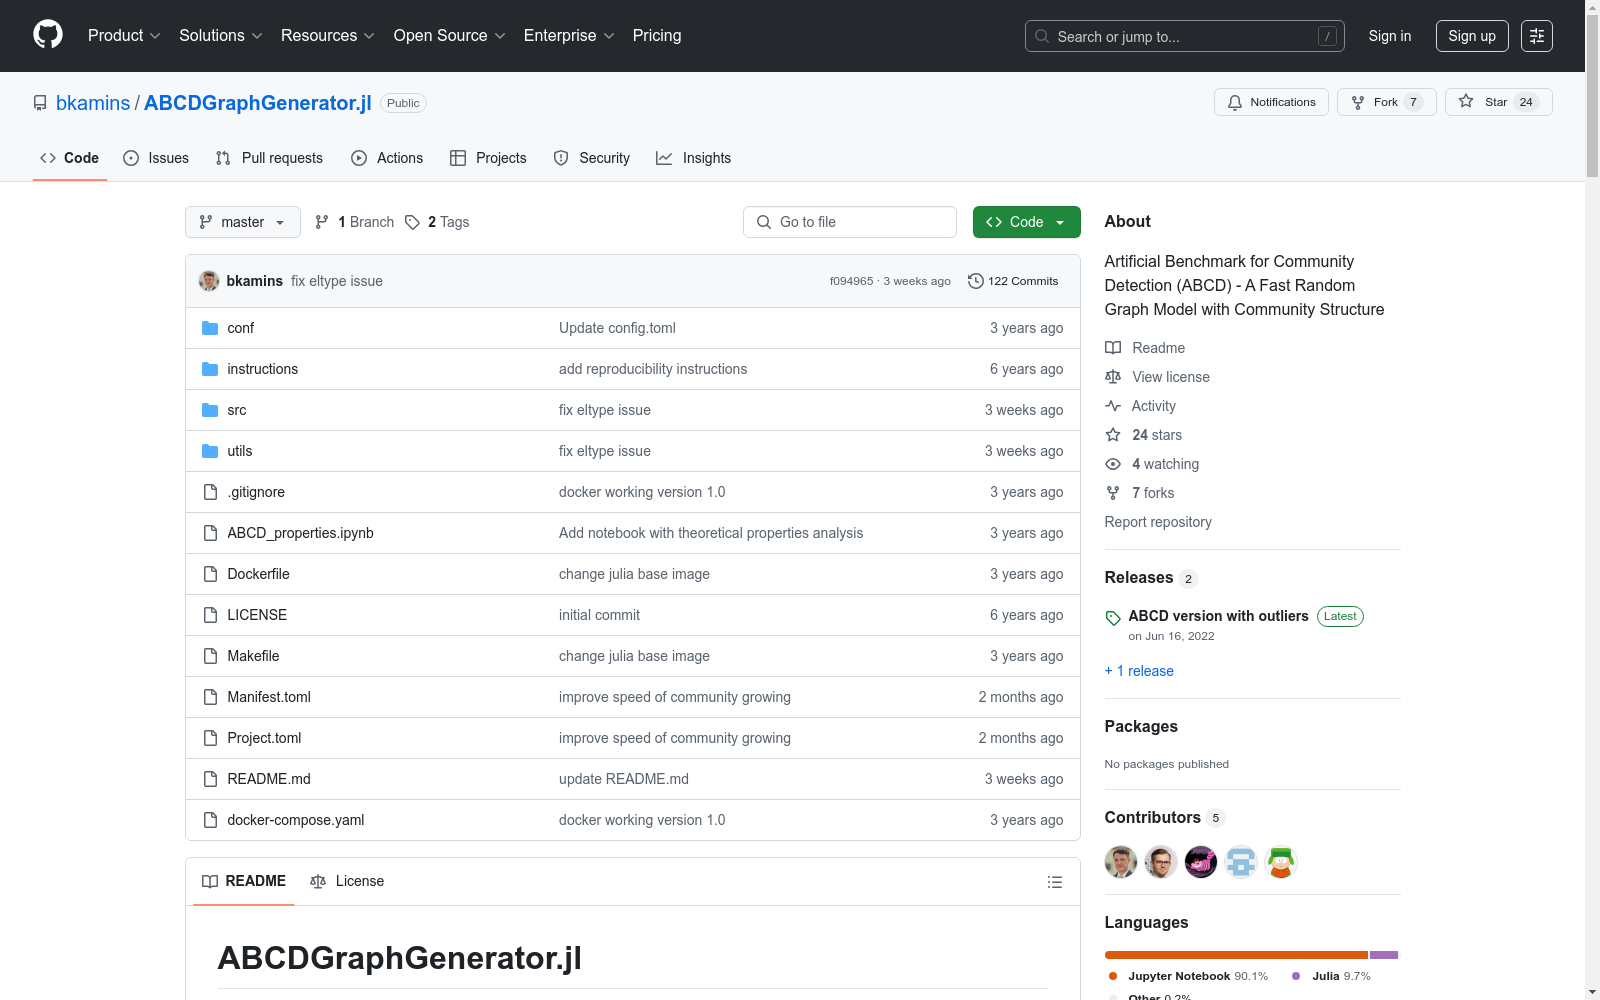The width and height of the screenshot is (1600, 1000).
Task: View the 1 Branch link
Action: coord(355,222)
